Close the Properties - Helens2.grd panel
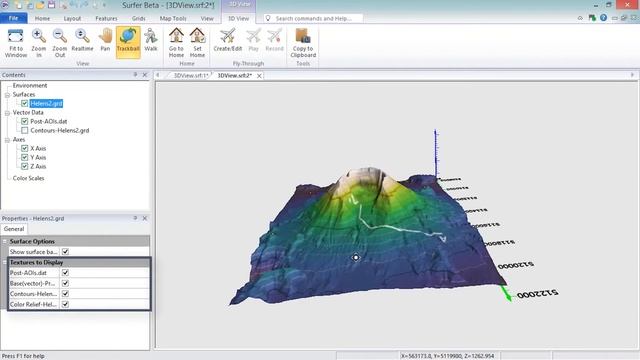 click(144, 218)
